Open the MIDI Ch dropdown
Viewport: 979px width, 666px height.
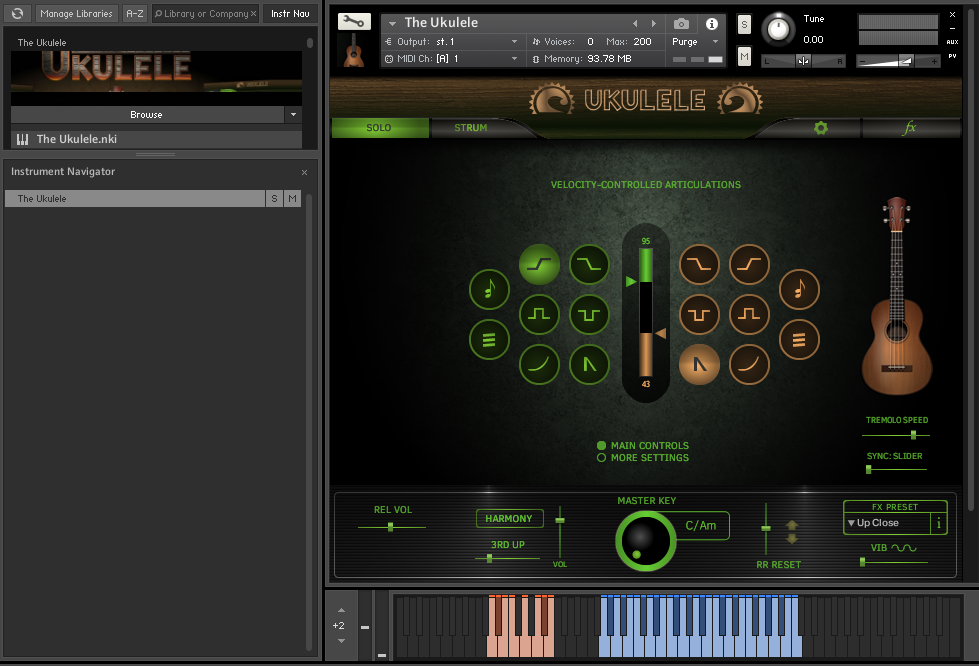coord(514,59)
